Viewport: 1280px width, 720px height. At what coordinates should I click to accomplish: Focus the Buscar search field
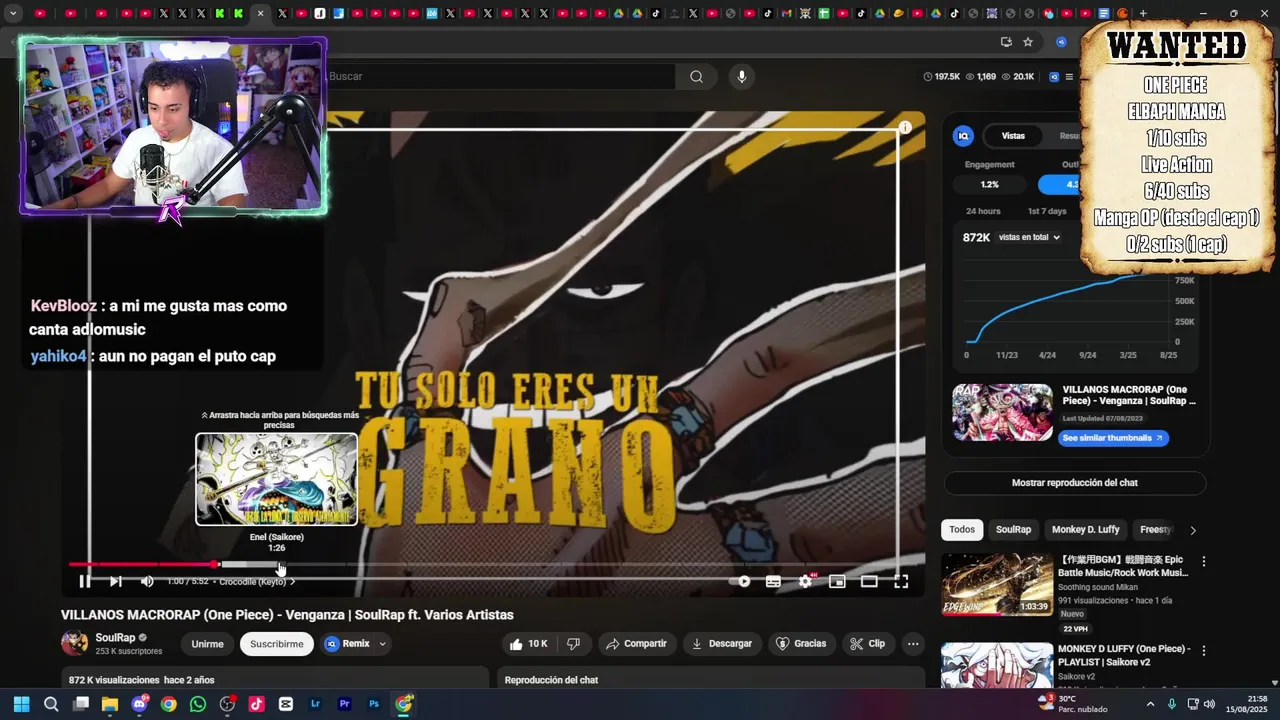pyautogui.click(x=500, y=76)
